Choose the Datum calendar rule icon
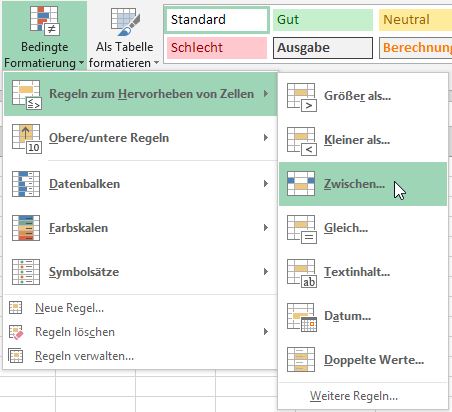Screen dimensions: 452x412 coord(302,317)
